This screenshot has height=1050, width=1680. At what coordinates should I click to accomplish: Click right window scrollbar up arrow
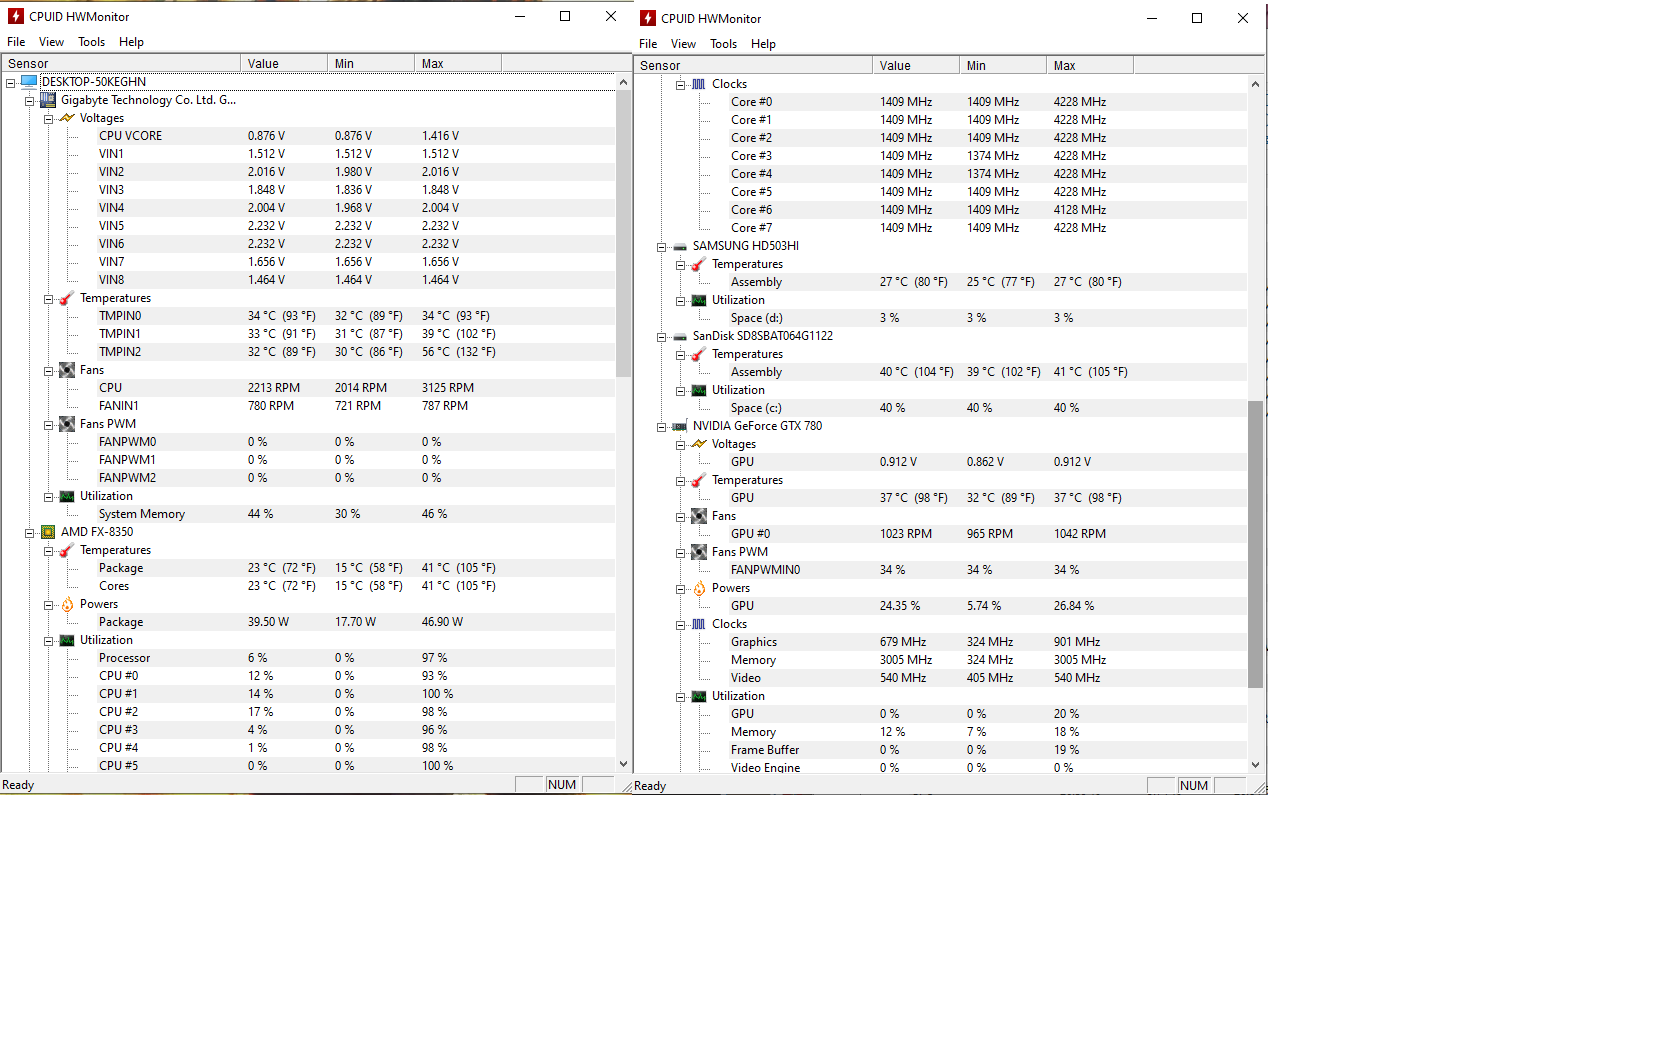(x=1256, y=84)
